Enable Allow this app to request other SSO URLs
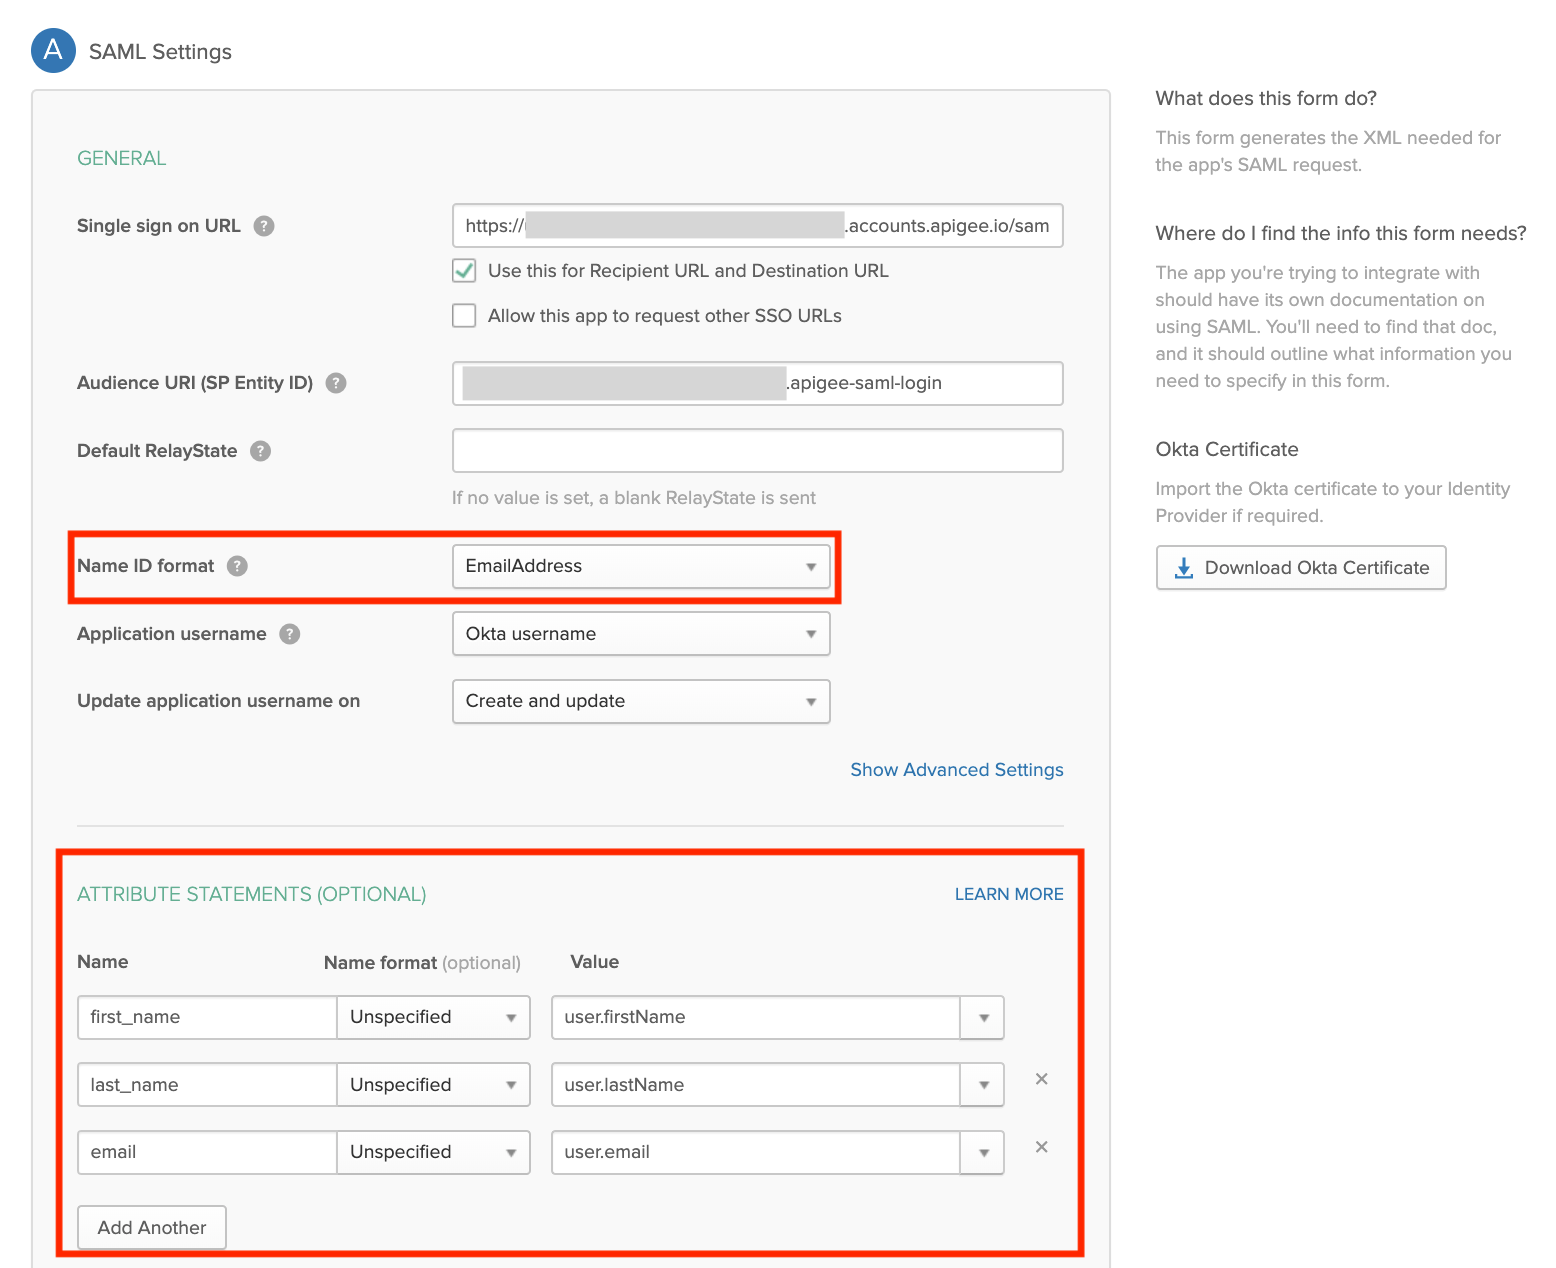 464,316
